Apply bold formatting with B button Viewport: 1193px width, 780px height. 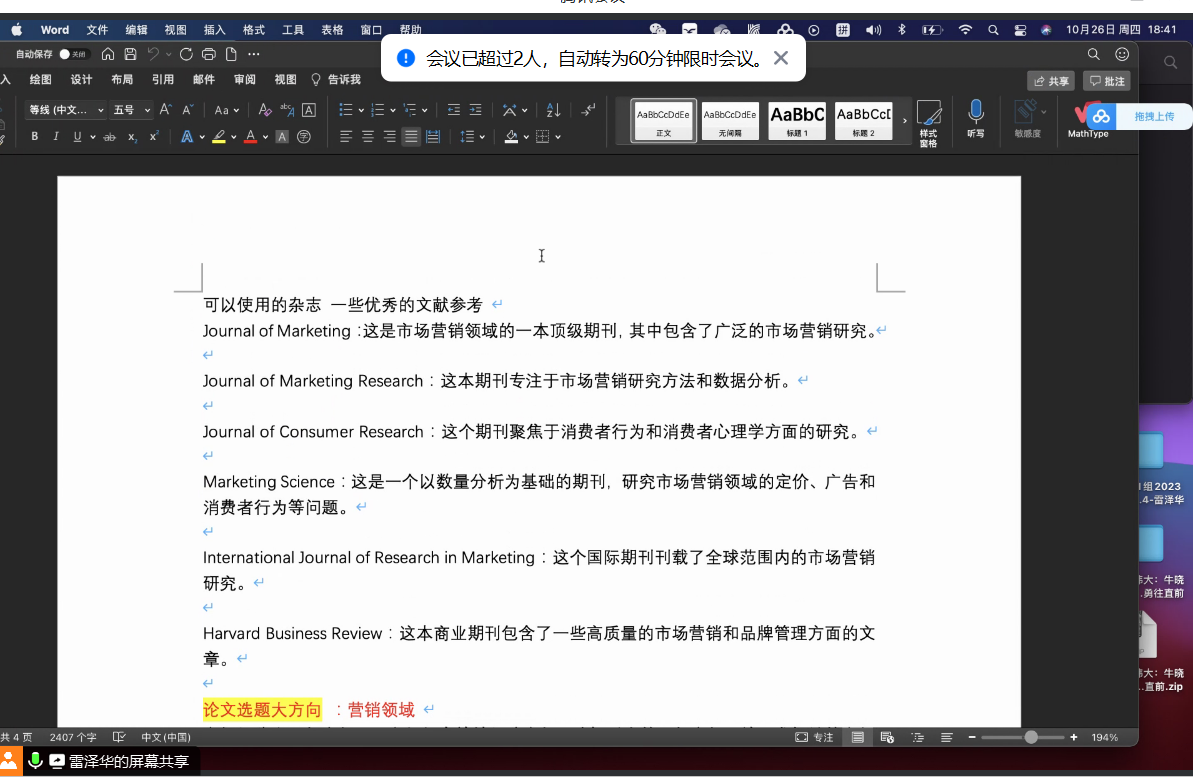tap(34, 137)
